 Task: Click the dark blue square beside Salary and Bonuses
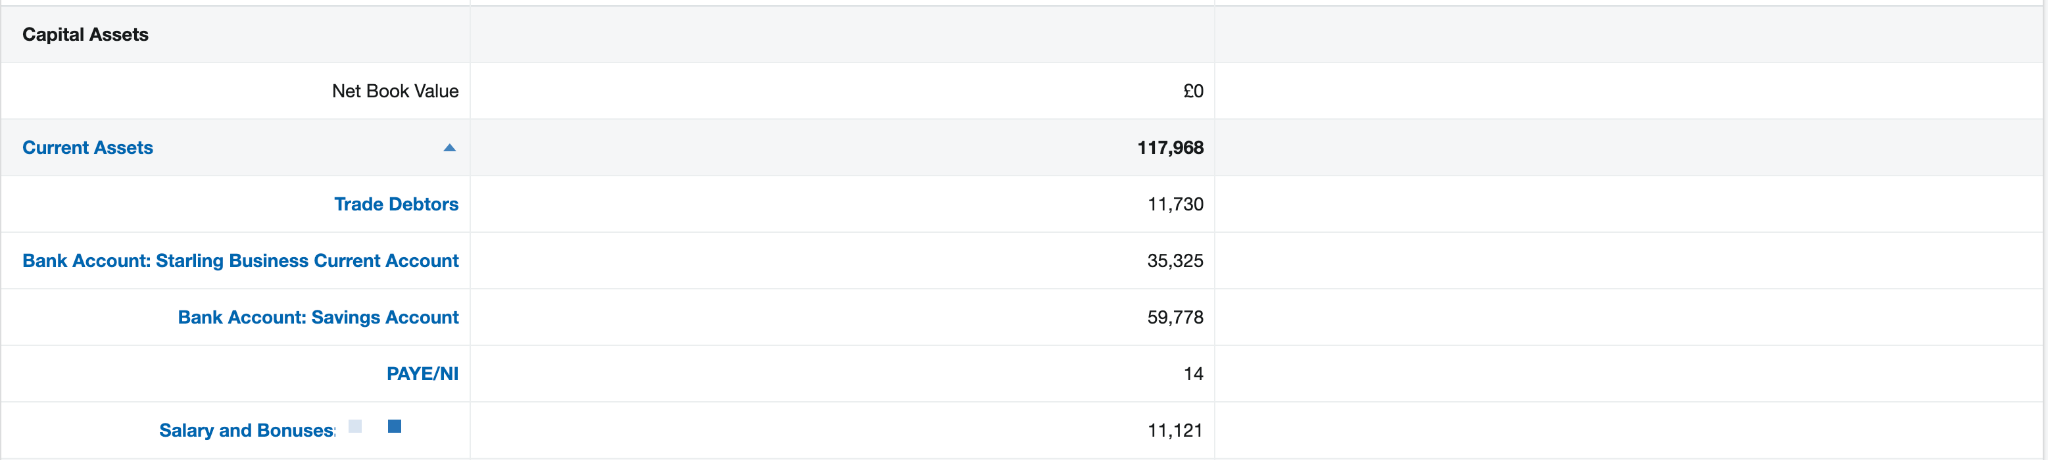394,426
